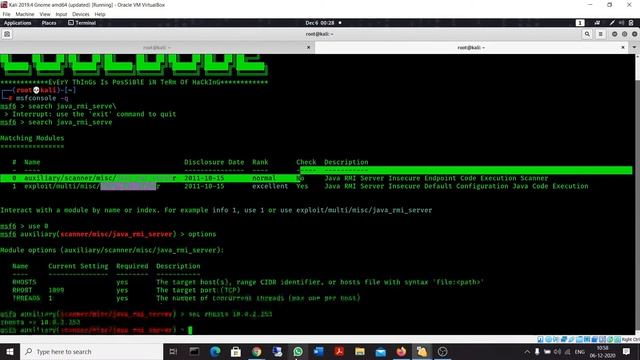The image size is (640, 360).
Task: Click the RPORT value 1099
Action: click(56, 290)
